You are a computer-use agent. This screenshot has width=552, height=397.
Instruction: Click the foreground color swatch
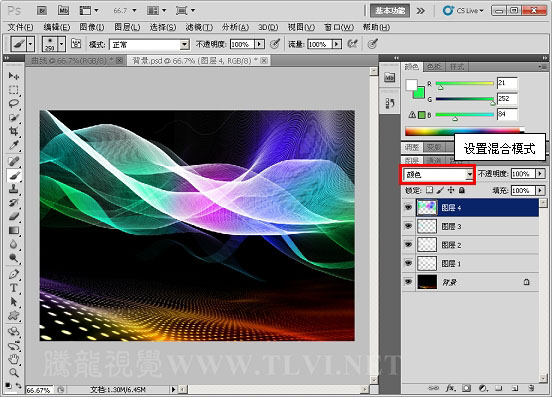tap(411, 85)
